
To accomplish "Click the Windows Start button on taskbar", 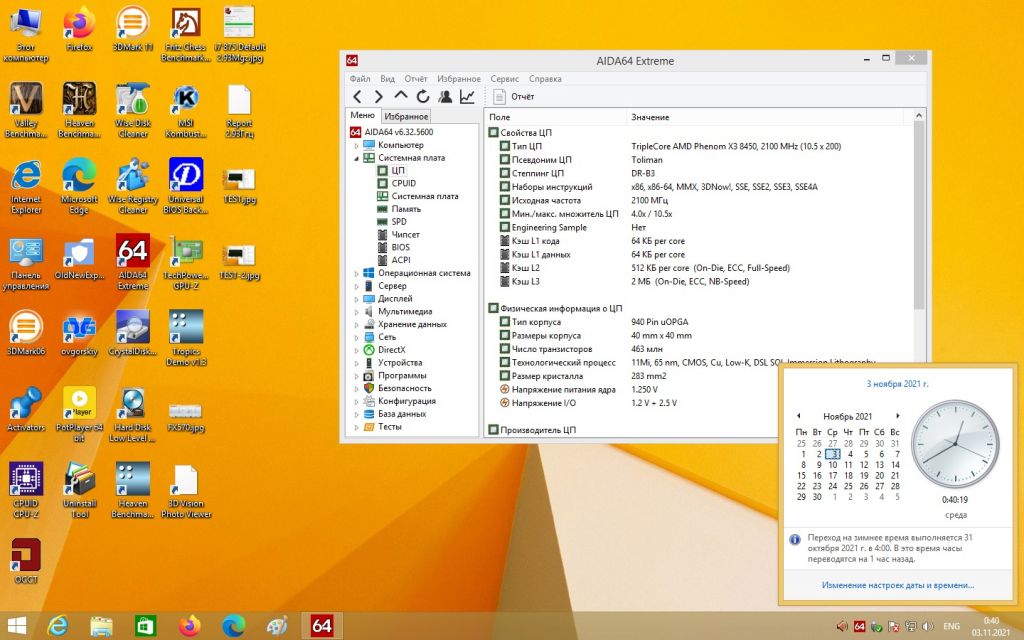I will (x=16, y=626).
